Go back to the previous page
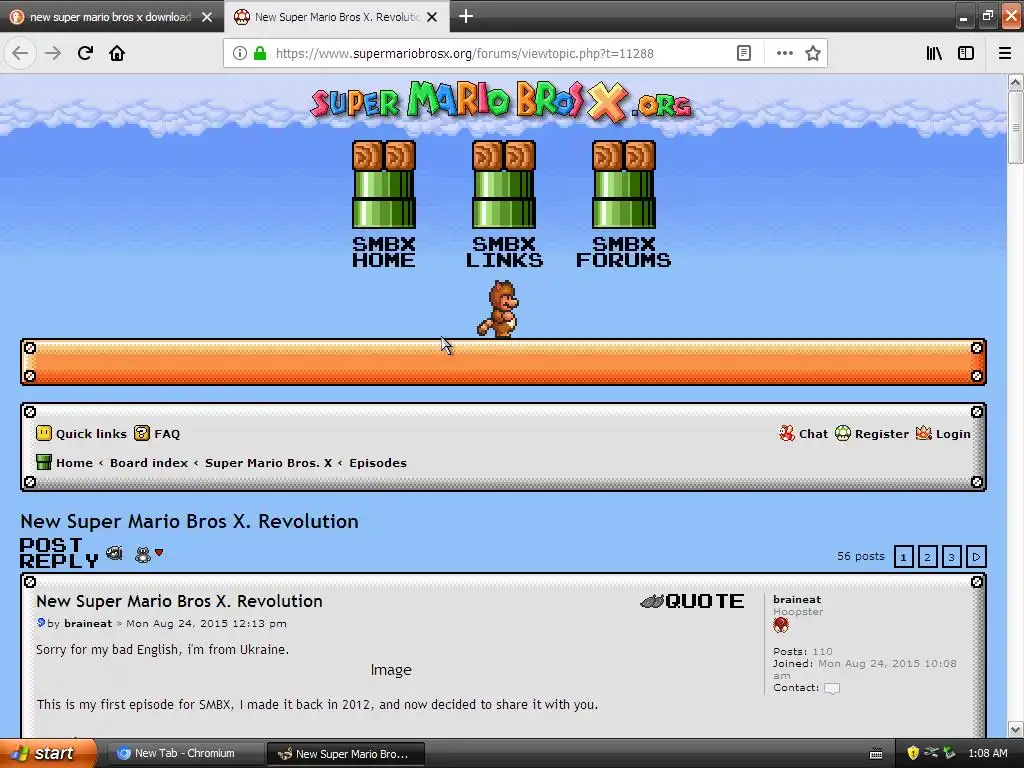 click(20, 53)
